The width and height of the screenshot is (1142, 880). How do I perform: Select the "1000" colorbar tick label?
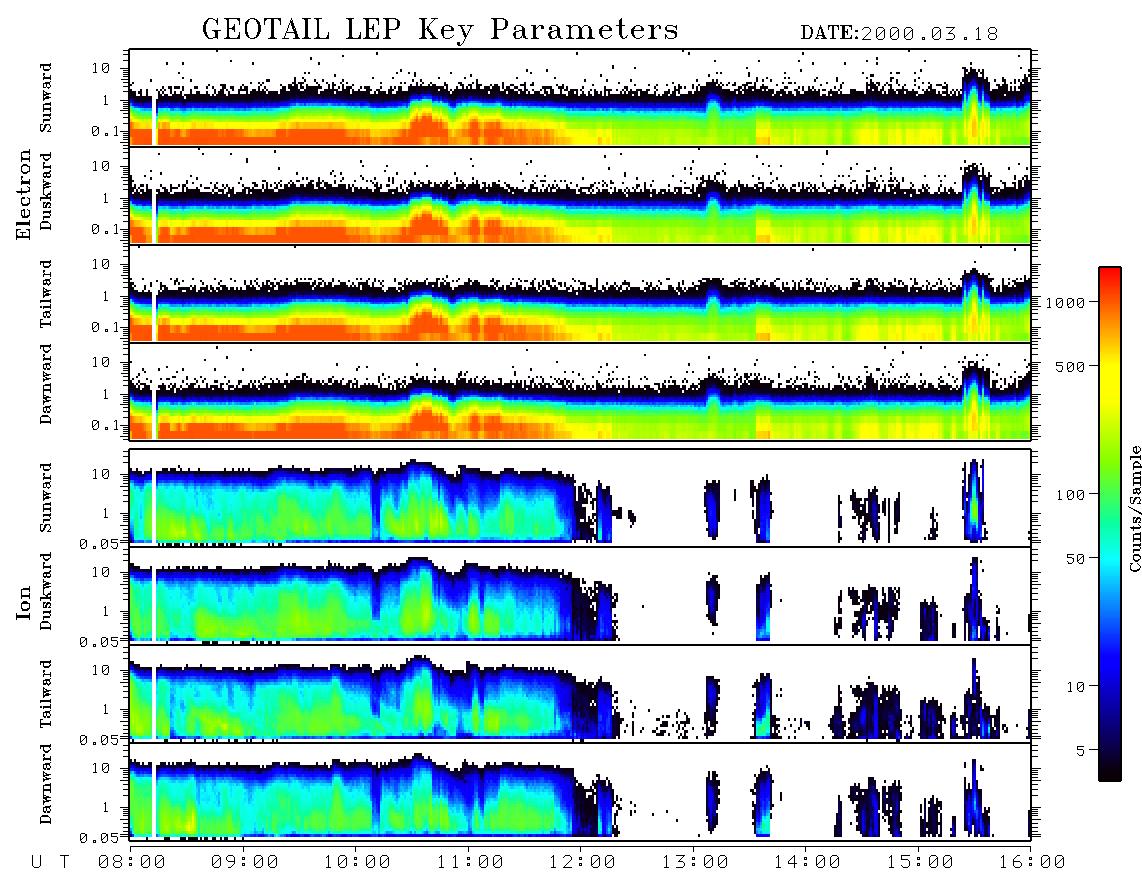[1066, 302]
